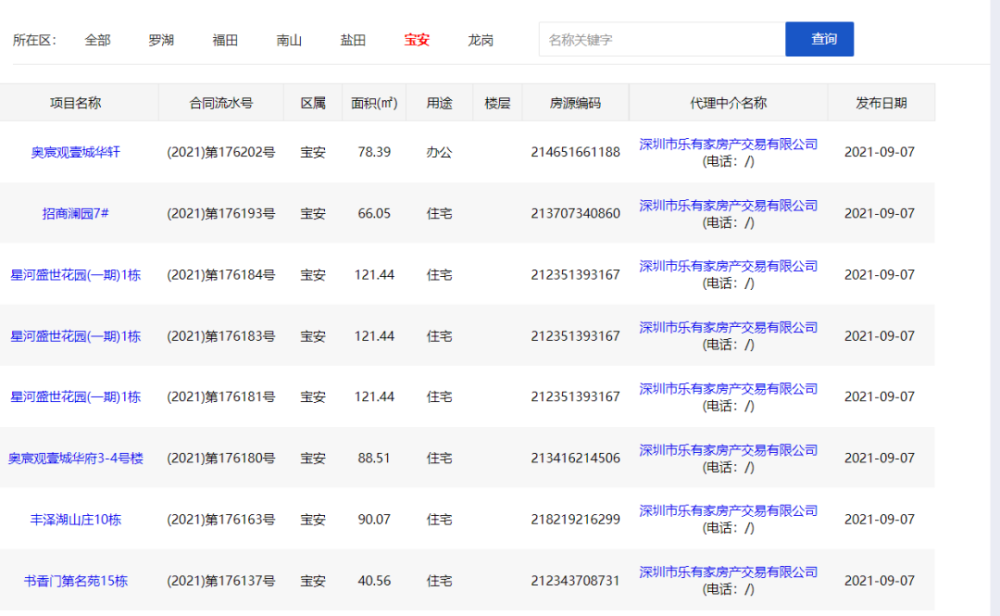Open the 招商澜园7# project link

coord(75,214)
